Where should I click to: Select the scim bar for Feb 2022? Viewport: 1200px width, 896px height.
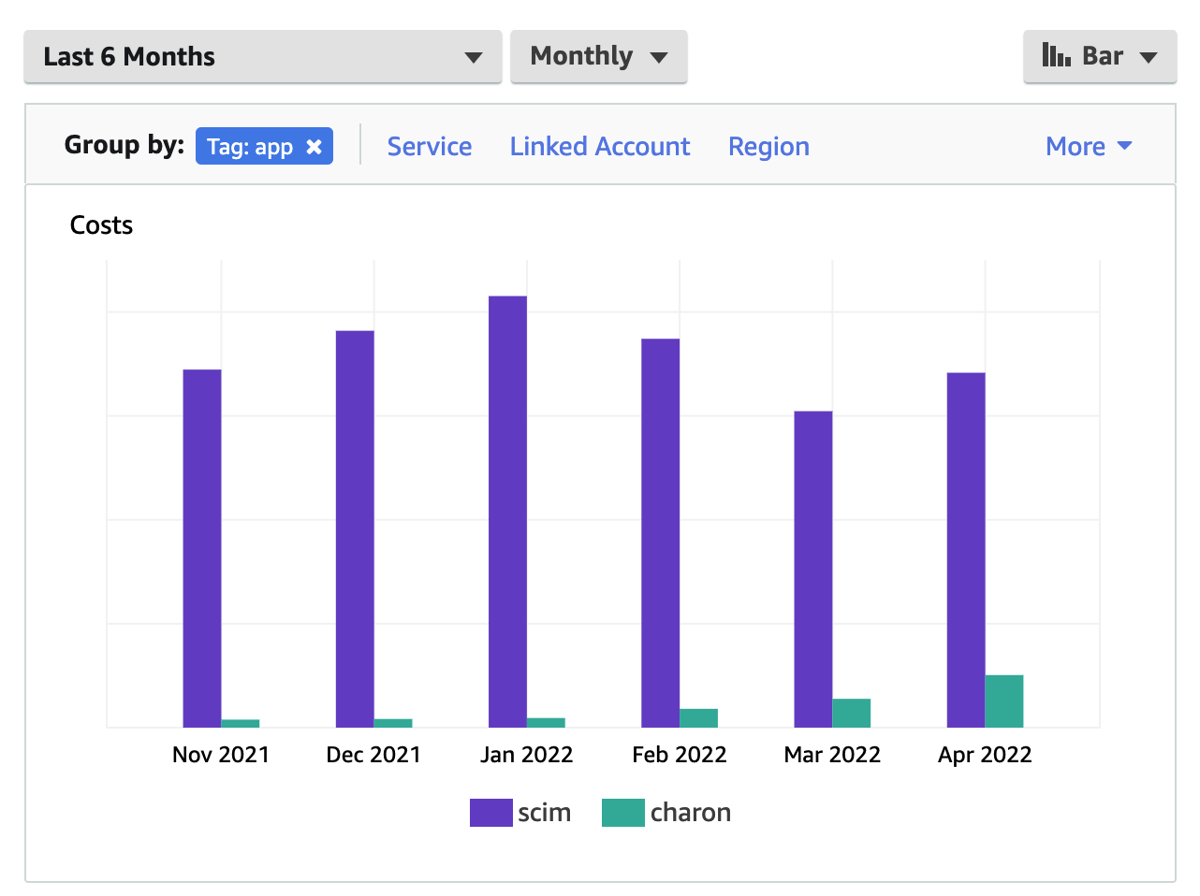tap(660, 533)
